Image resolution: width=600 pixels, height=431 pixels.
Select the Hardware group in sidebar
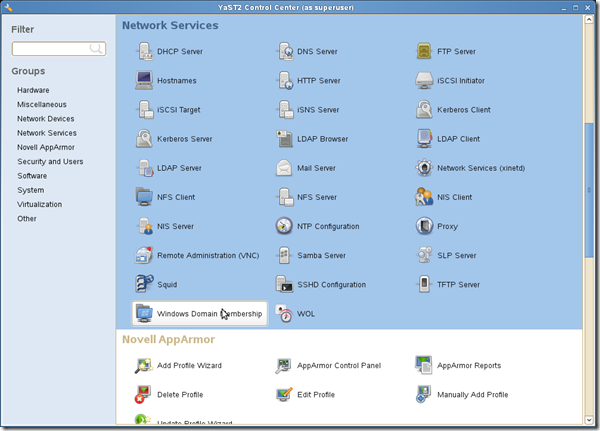[33, 90]
